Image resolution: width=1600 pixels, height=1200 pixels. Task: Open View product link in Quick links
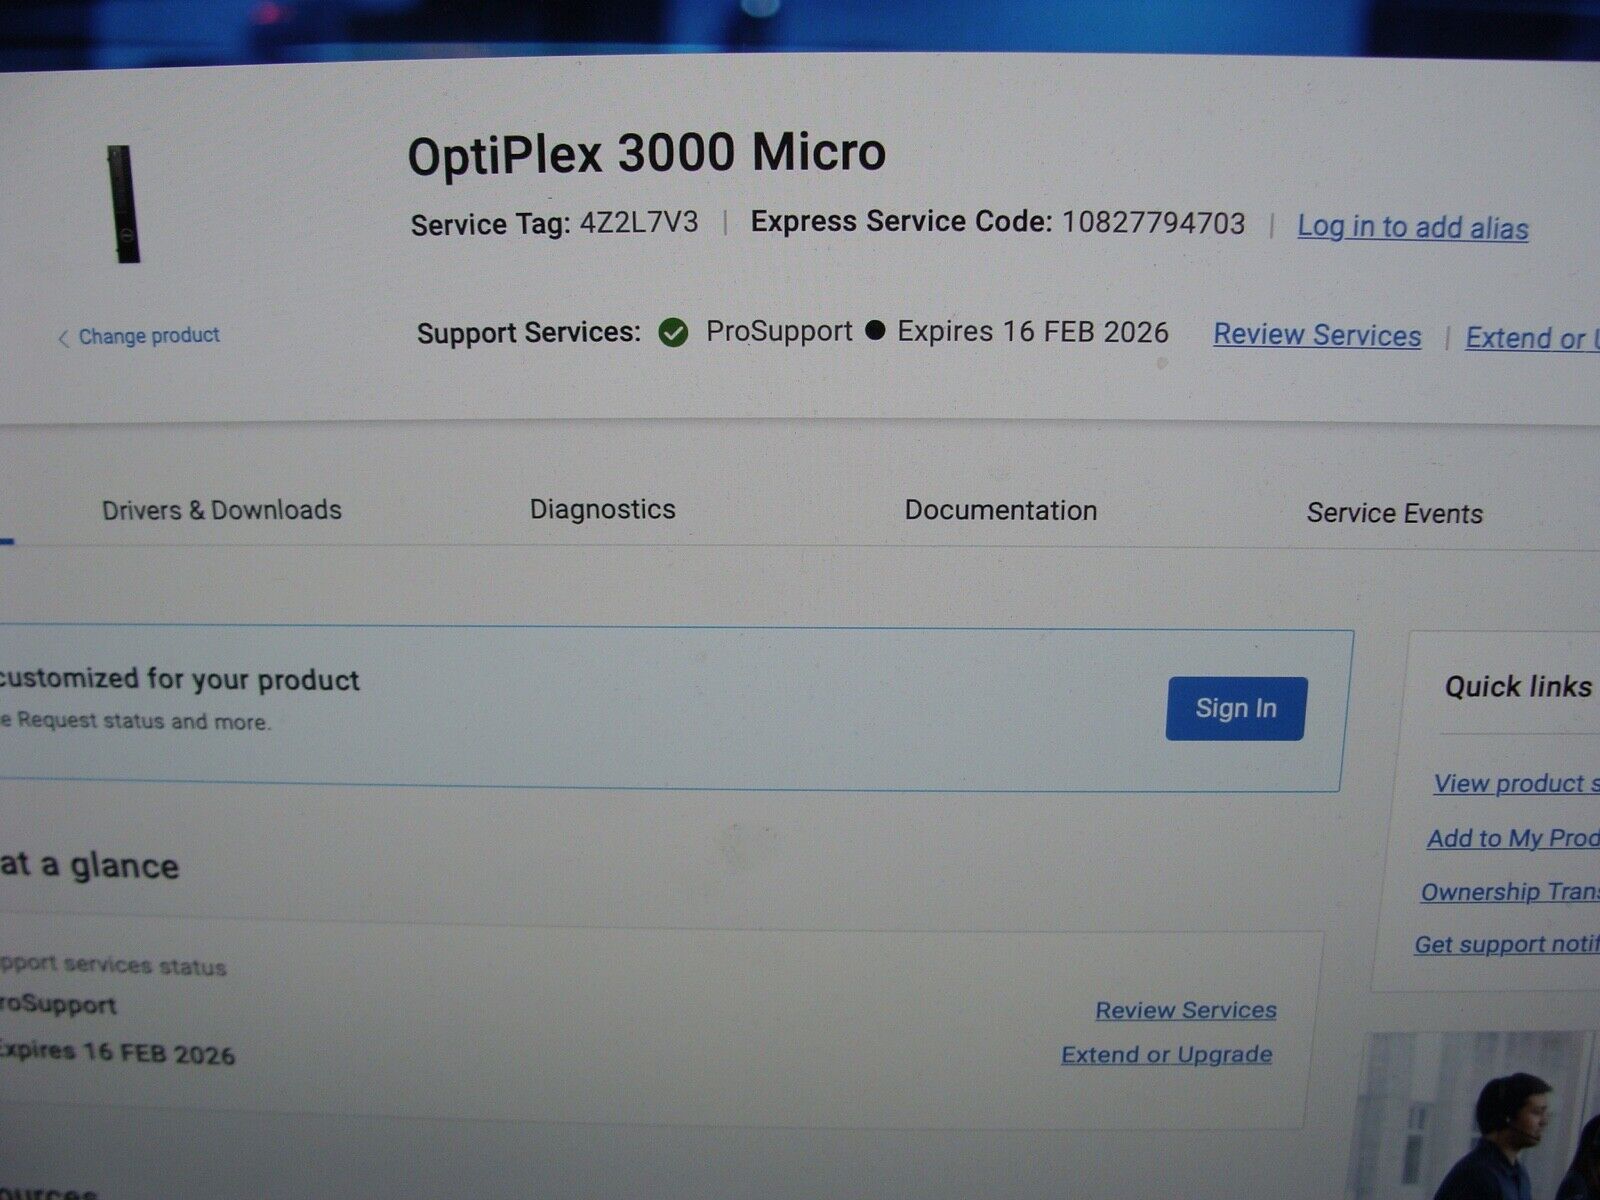(x=1516, y=783)
